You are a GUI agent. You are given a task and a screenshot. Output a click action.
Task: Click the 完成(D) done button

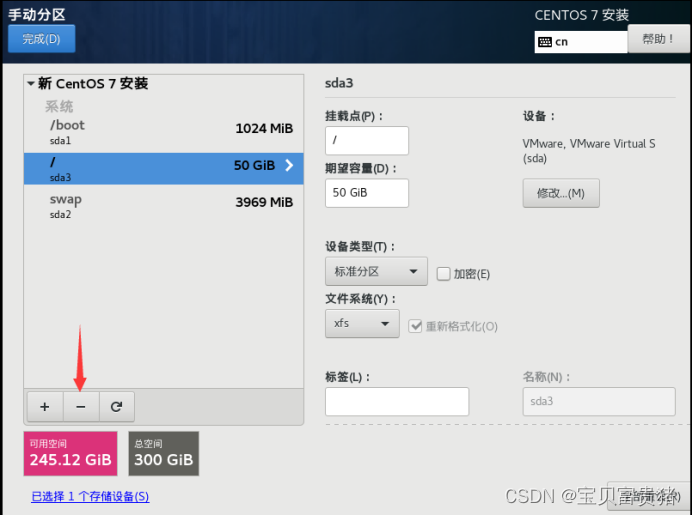click(41, 39)
